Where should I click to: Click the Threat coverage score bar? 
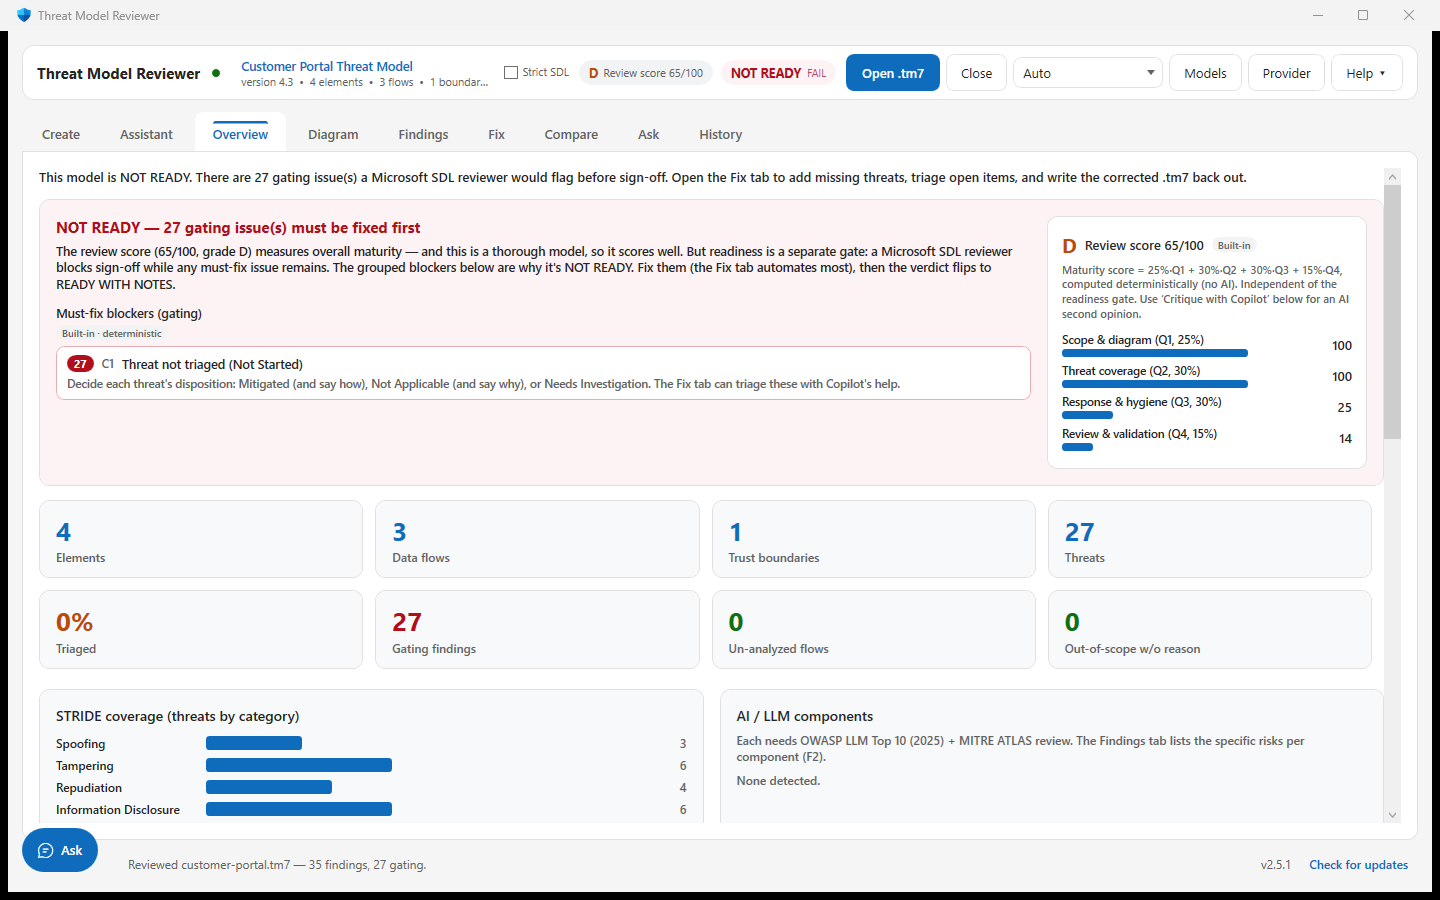[x=1155, y=384]
